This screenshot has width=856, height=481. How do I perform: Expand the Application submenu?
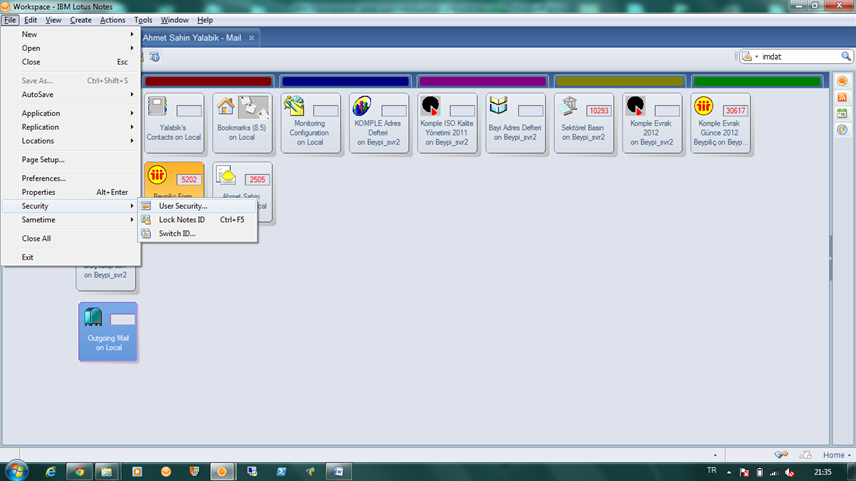pos(71,113)
